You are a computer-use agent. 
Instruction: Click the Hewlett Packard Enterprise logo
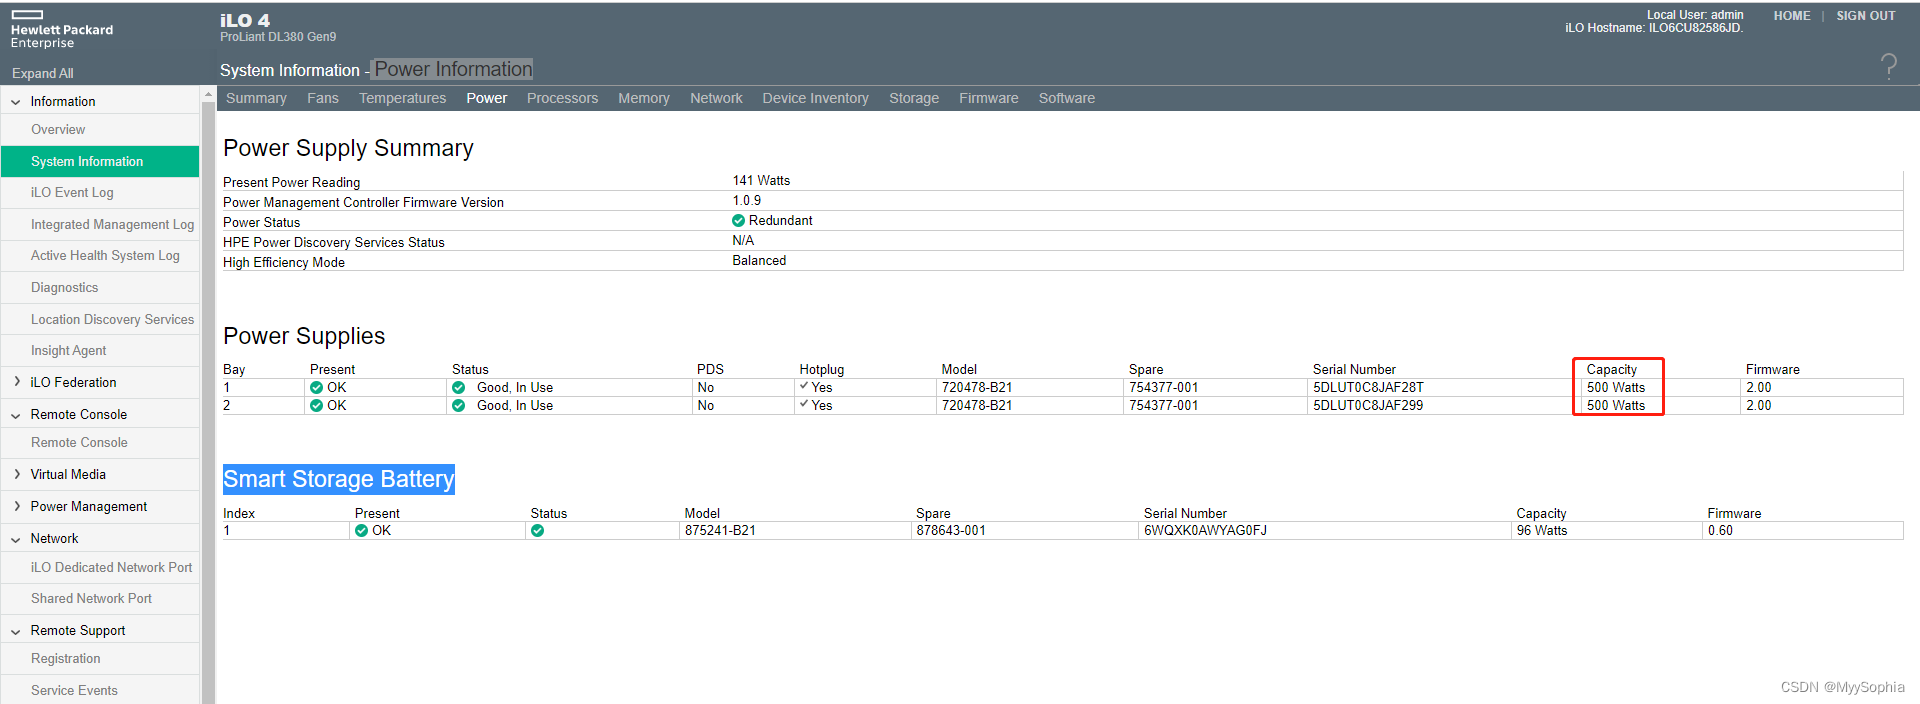coord(62,30)
